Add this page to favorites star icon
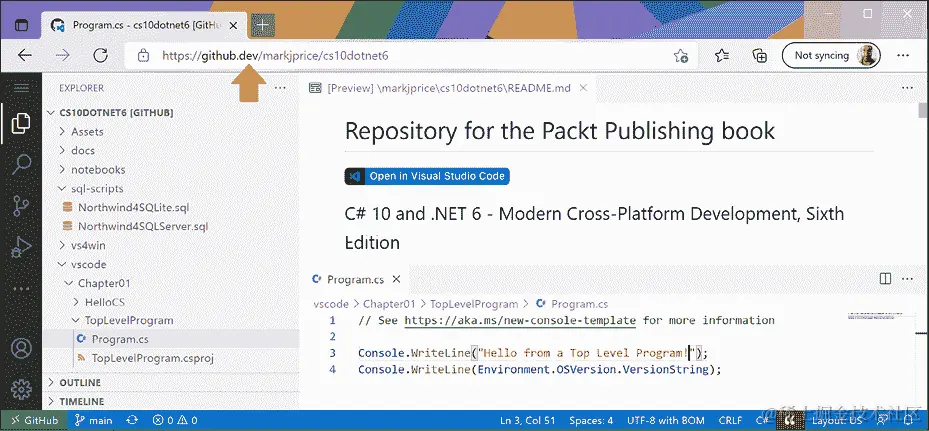The image size is (929, 431). (680, 56)
